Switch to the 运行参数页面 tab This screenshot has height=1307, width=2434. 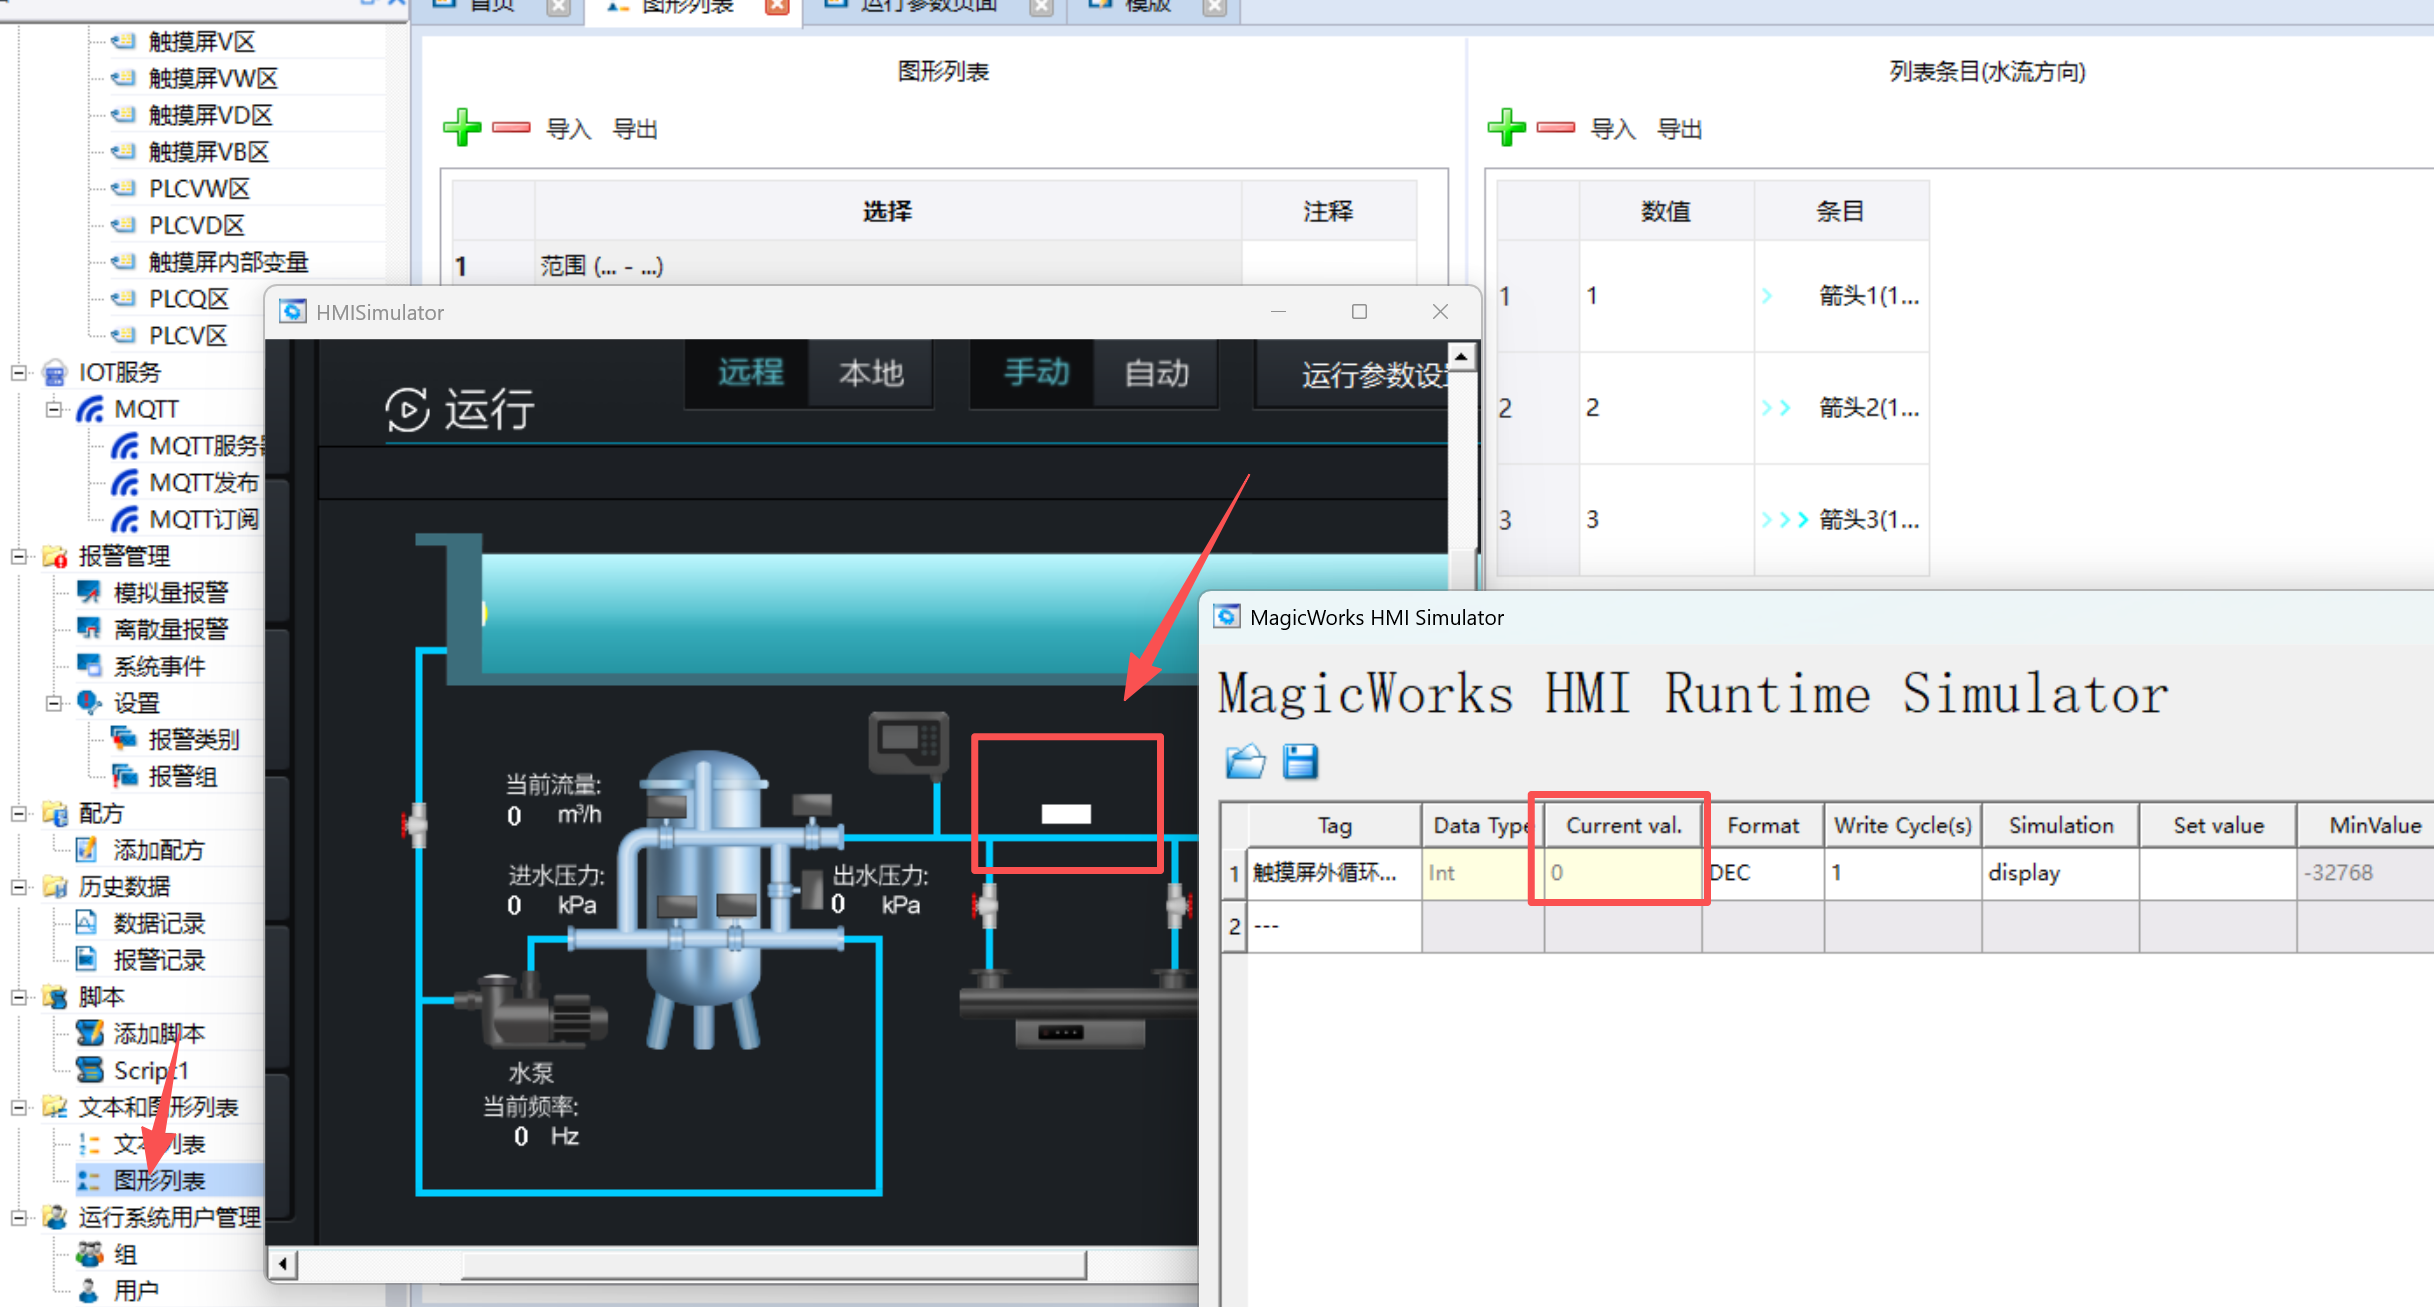929,7
